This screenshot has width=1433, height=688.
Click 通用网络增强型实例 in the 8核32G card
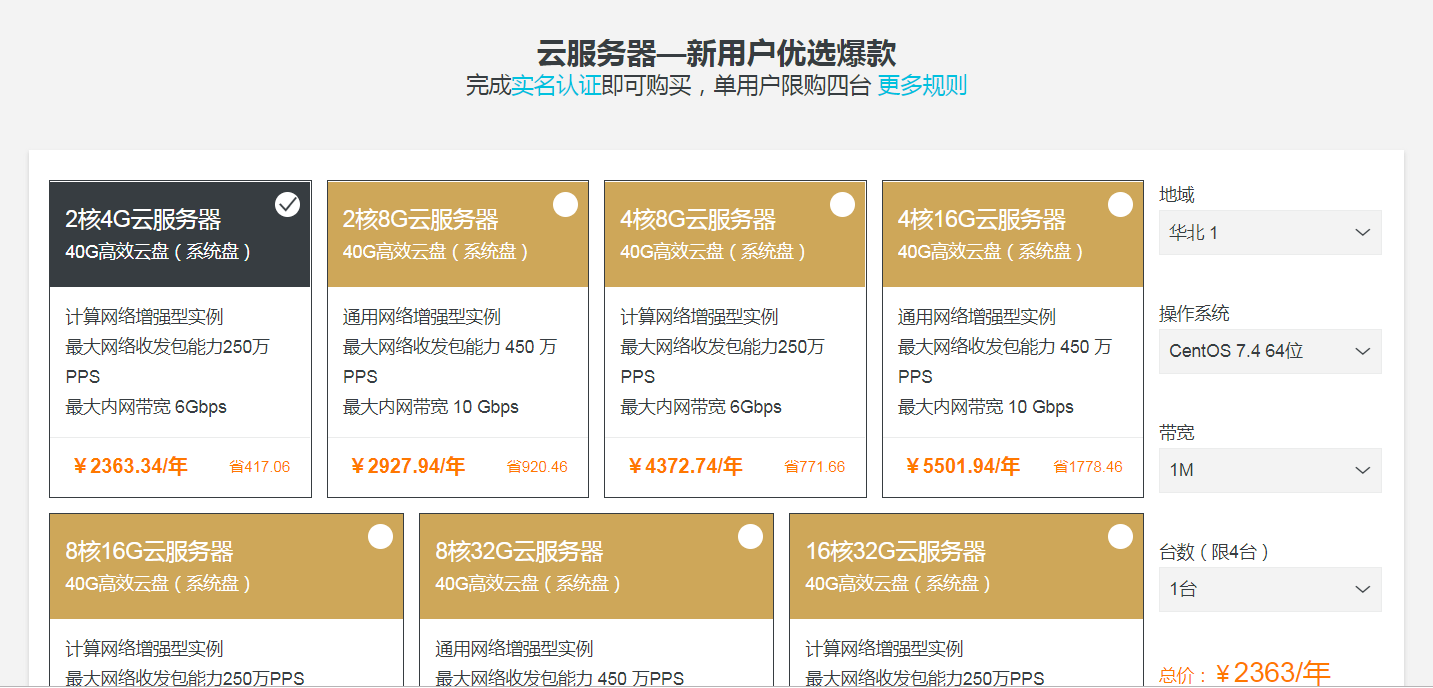pos(514,649)
